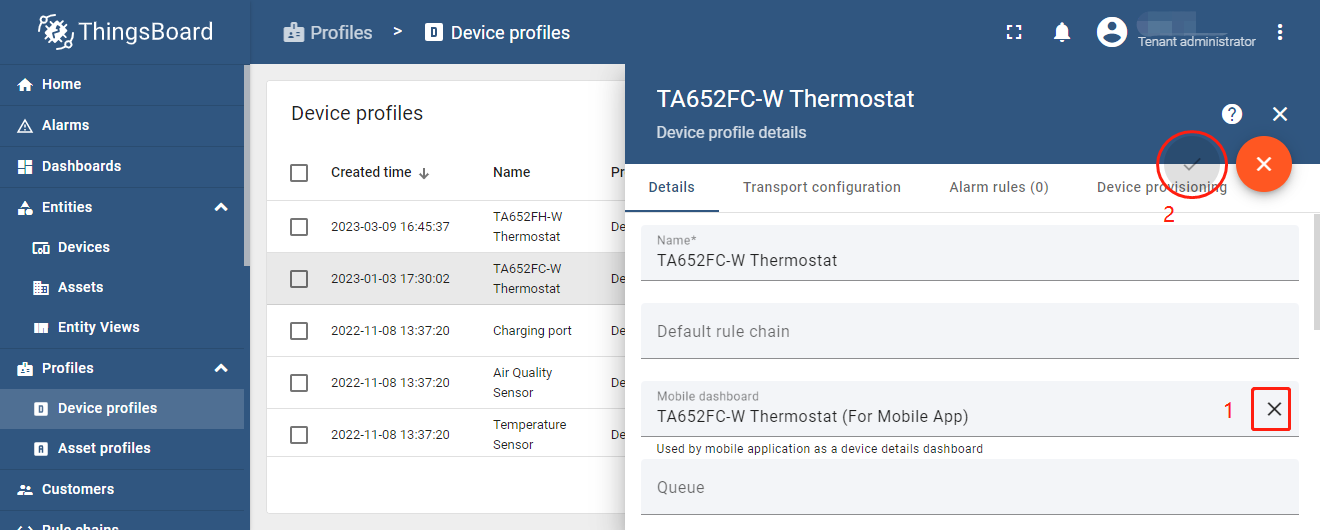Click the Entities shapes icon
Image resolution: width=1320 pixels, height=530 pixels.
click(x=25, y=208)
